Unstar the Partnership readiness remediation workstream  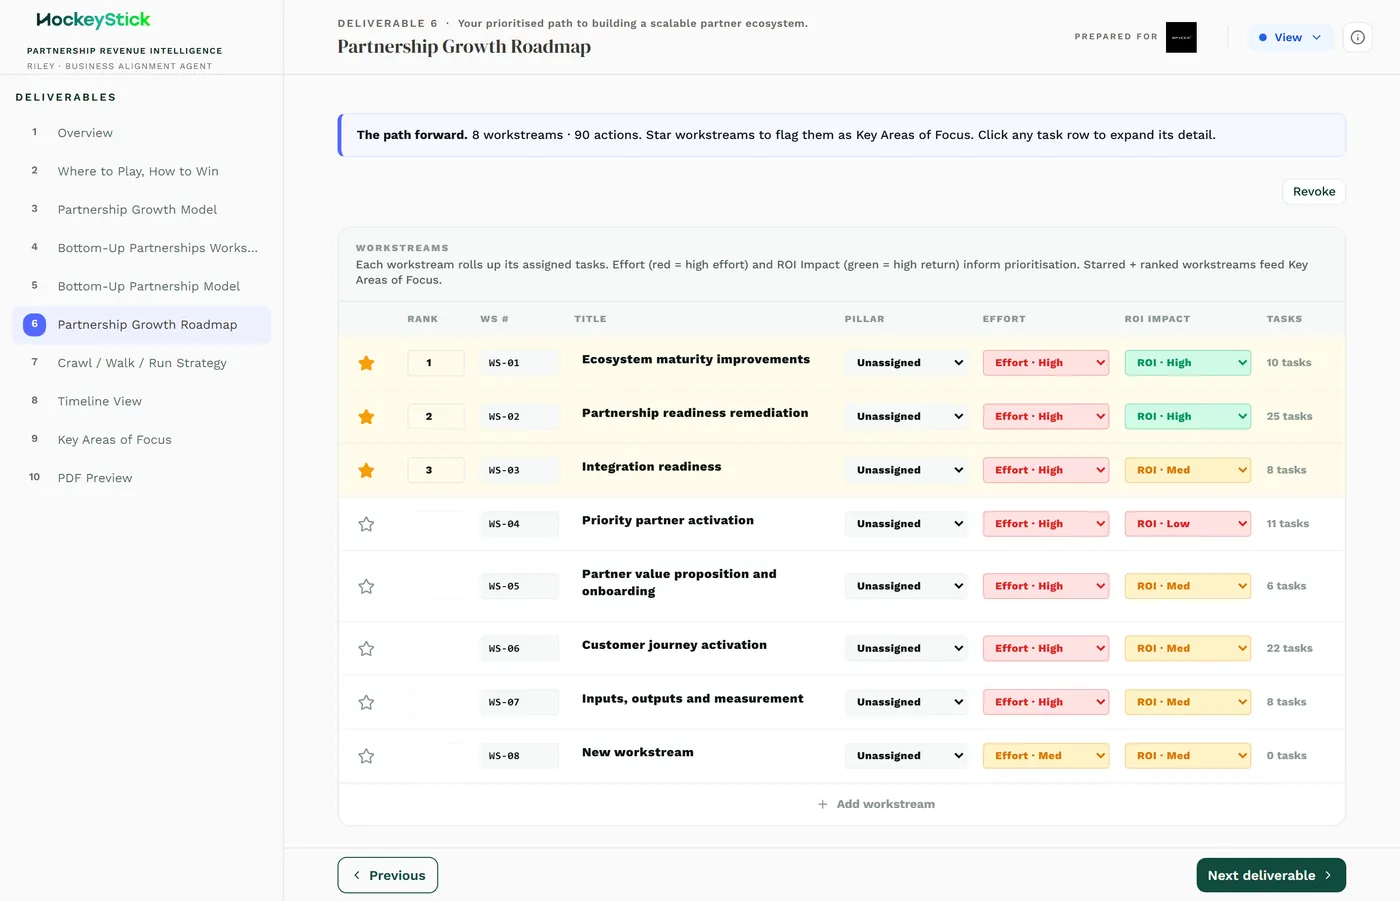point(366,417)
